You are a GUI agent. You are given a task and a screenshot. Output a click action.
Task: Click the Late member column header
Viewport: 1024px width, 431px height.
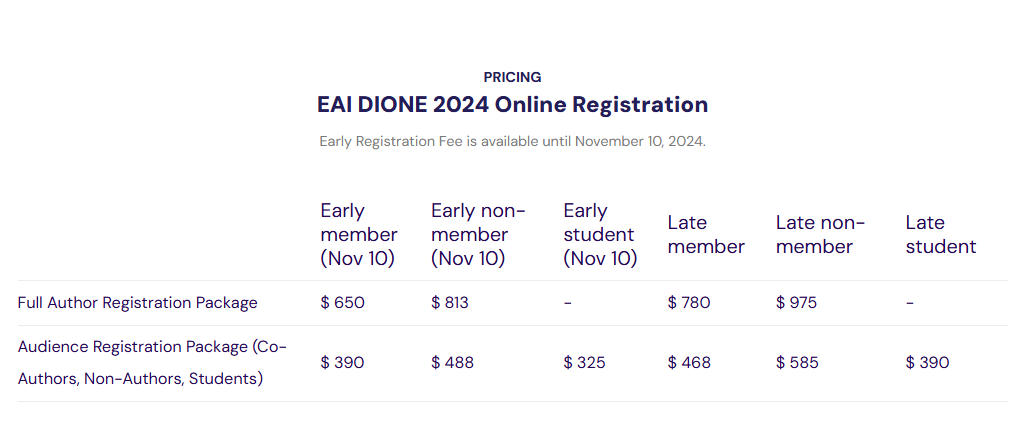point(706,234)
